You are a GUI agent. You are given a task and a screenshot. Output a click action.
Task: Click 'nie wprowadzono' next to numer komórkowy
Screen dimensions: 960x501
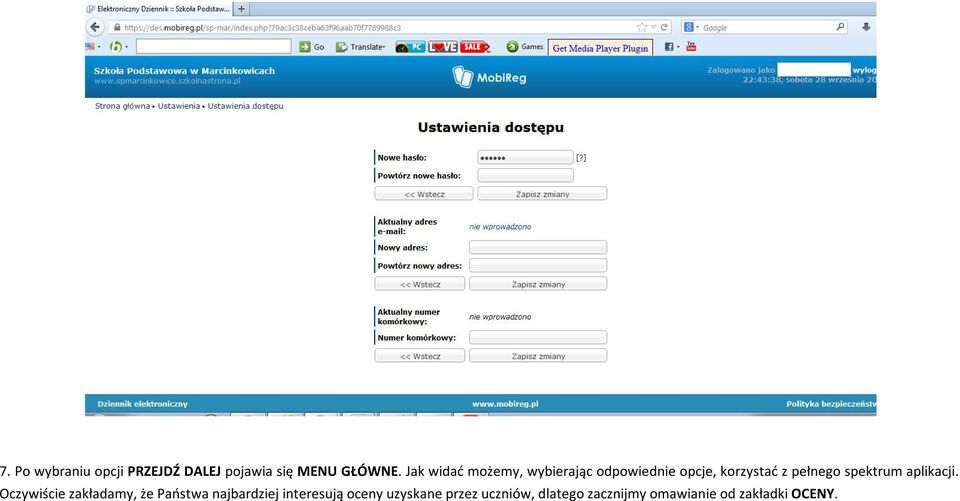(x=500, y=317)
